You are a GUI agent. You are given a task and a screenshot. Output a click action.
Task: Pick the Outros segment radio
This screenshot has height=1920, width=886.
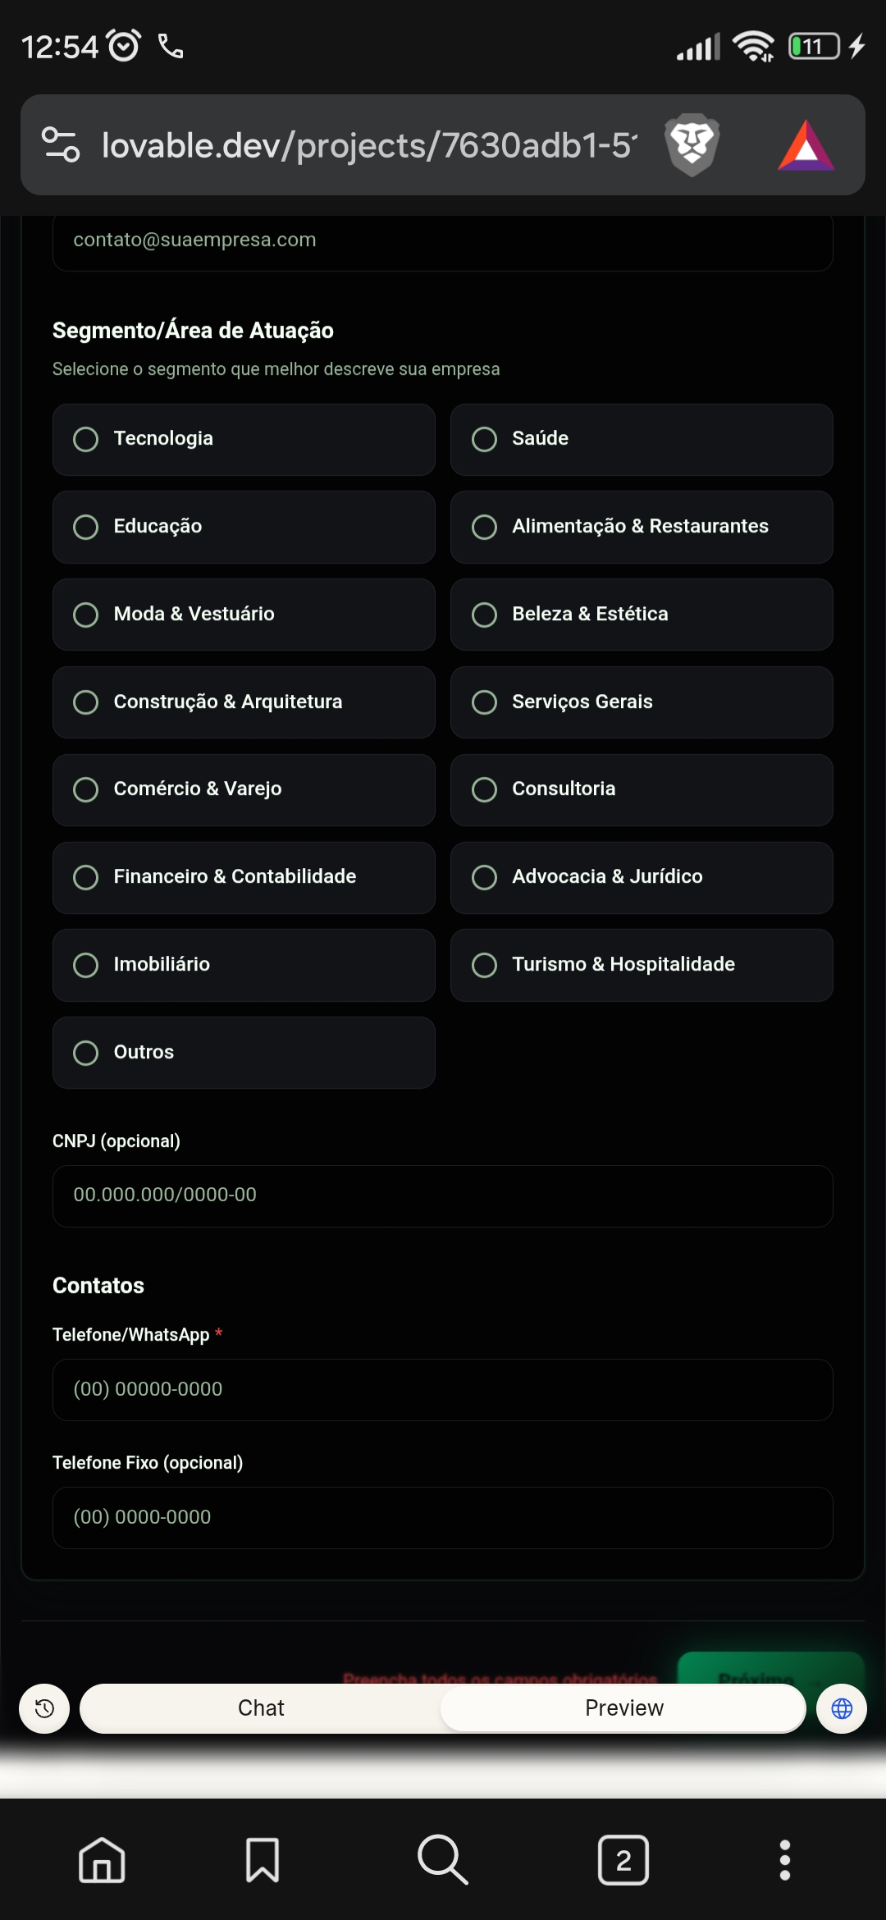[x=244, y=1052]
